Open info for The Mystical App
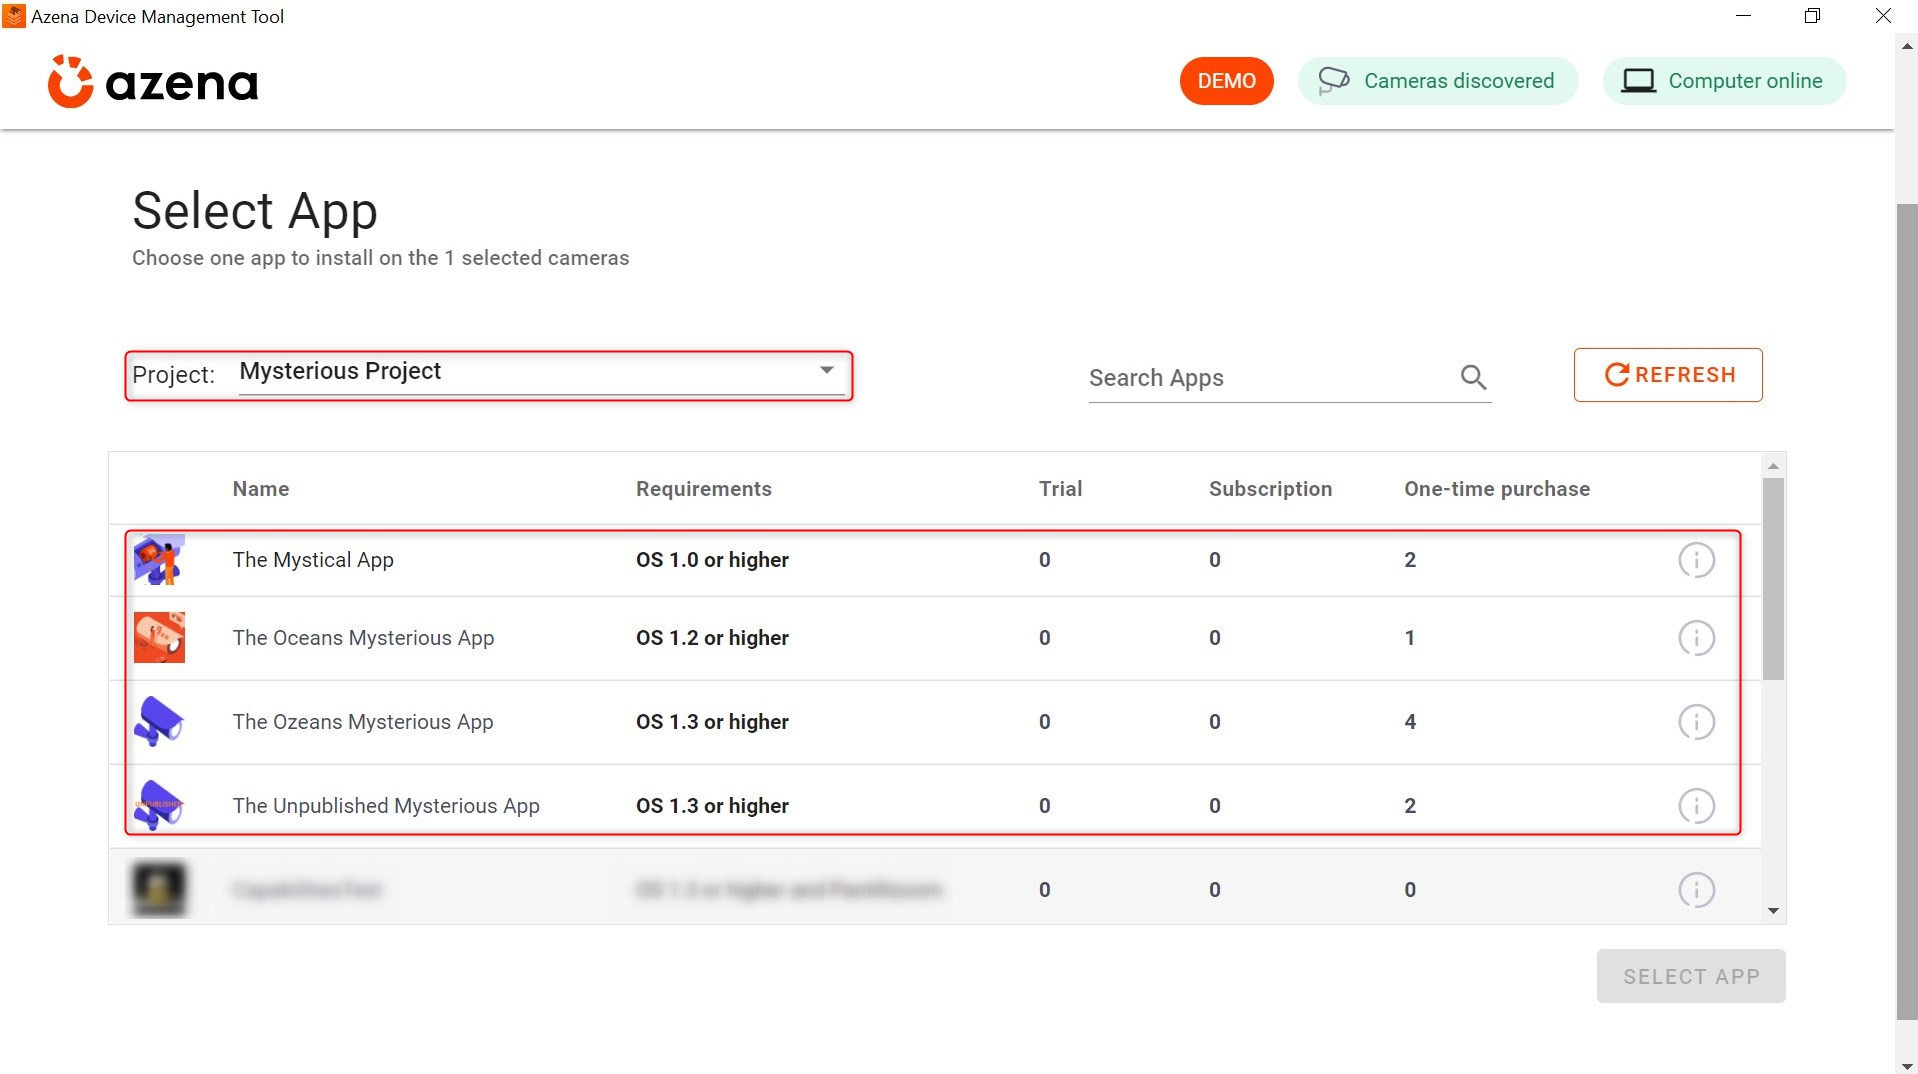Screen dimensions: 1918x1074 point(1696,560)
